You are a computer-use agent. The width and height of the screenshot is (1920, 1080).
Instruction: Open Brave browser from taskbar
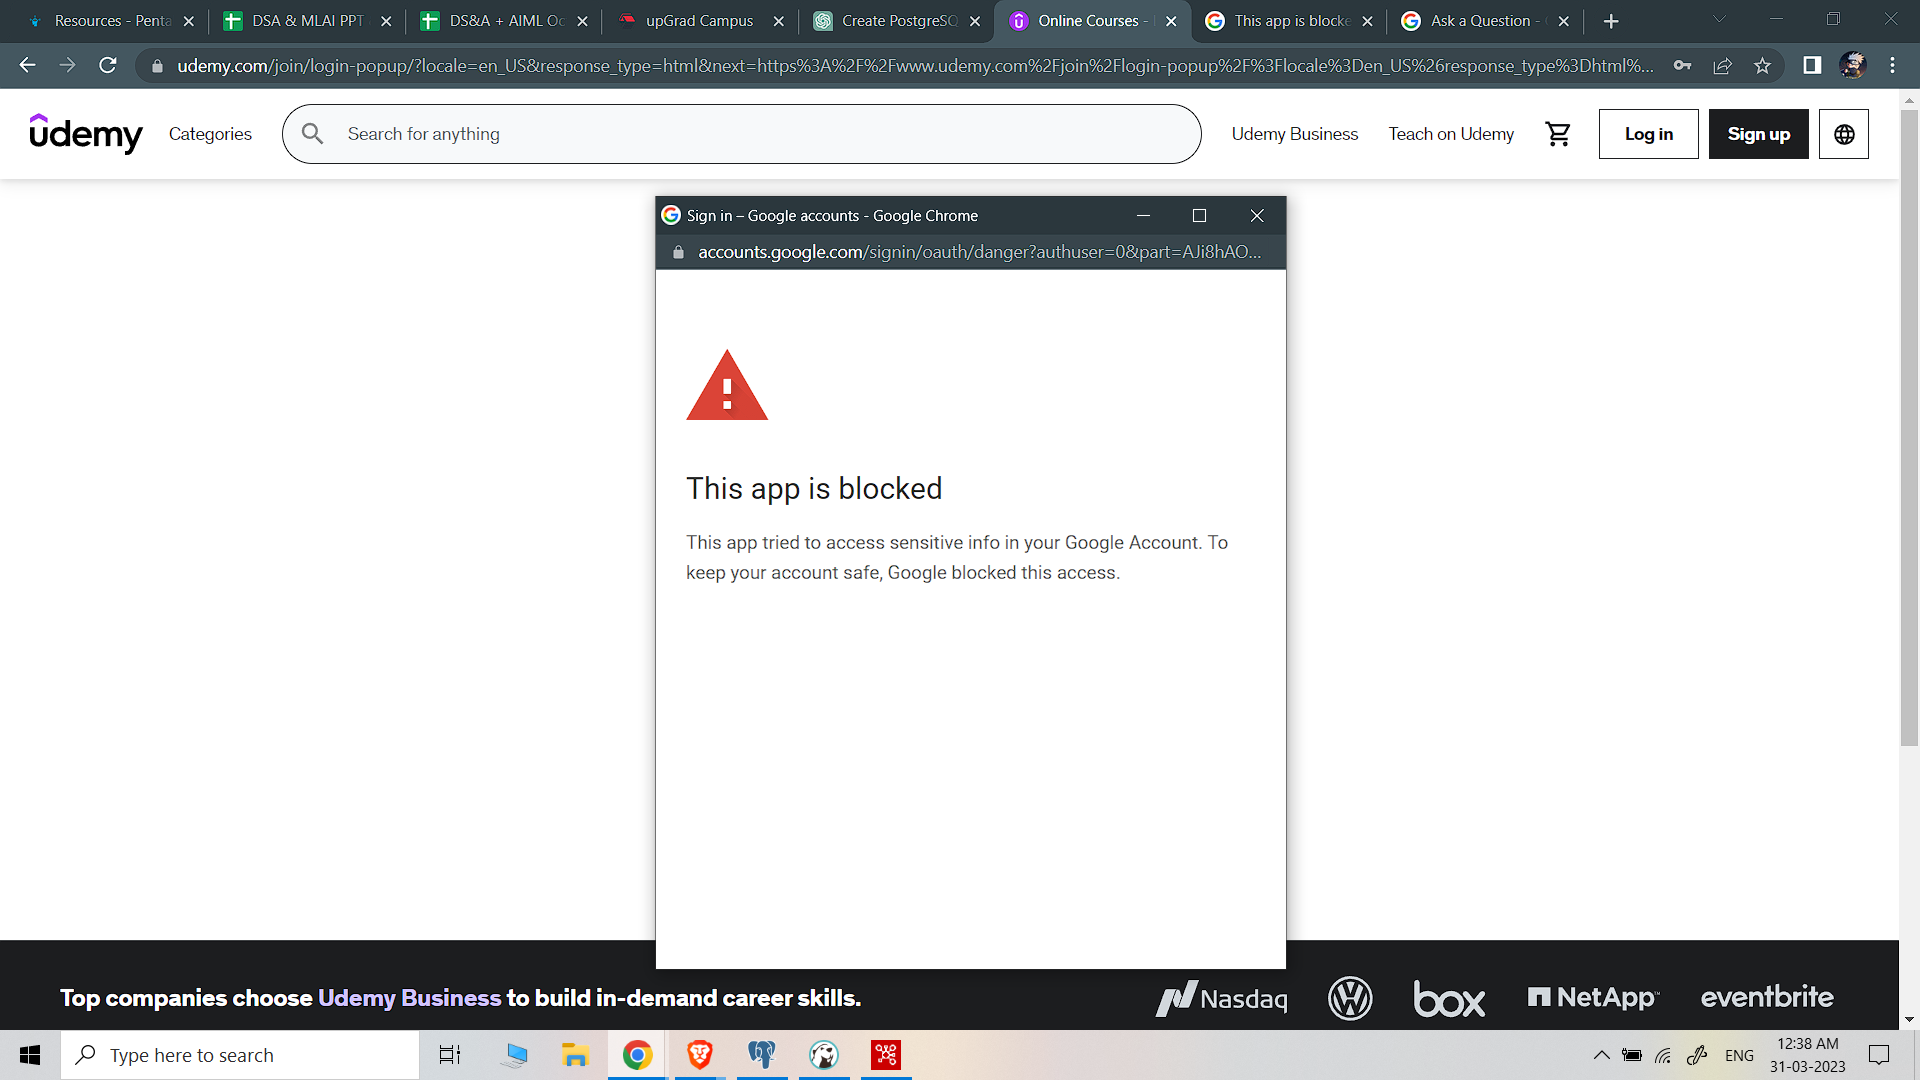699,1055
